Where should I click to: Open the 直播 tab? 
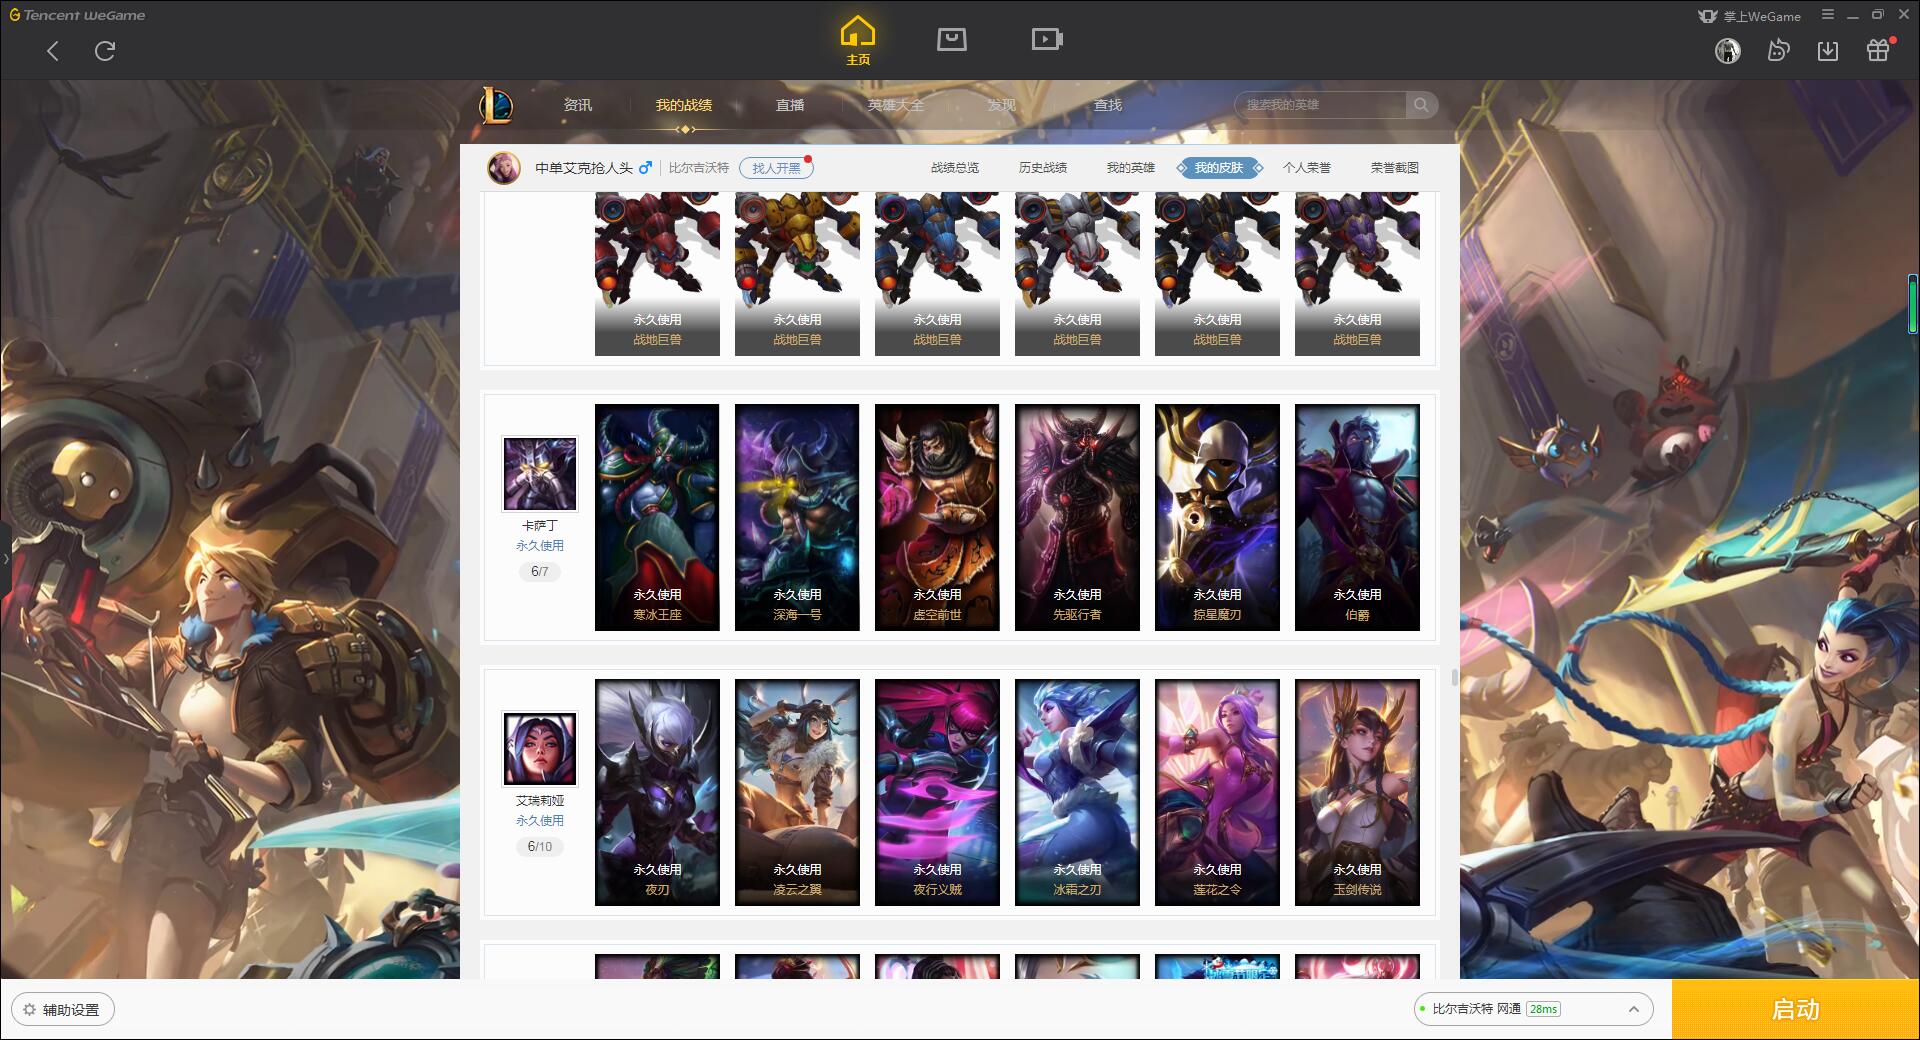790,105
